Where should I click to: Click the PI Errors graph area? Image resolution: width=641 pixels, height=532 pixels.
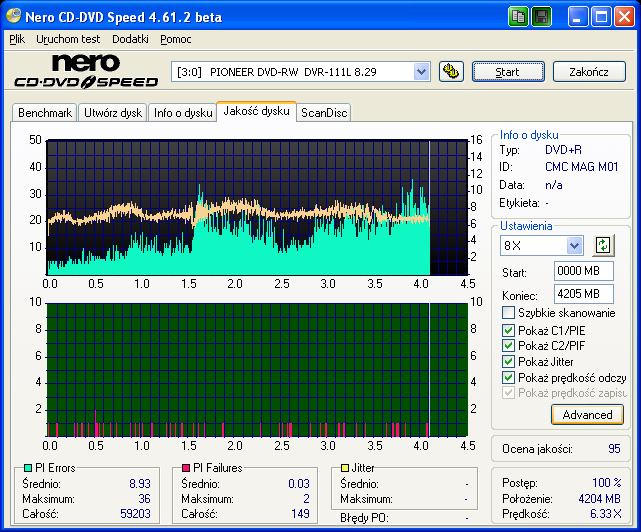click(x=257, y=207)
